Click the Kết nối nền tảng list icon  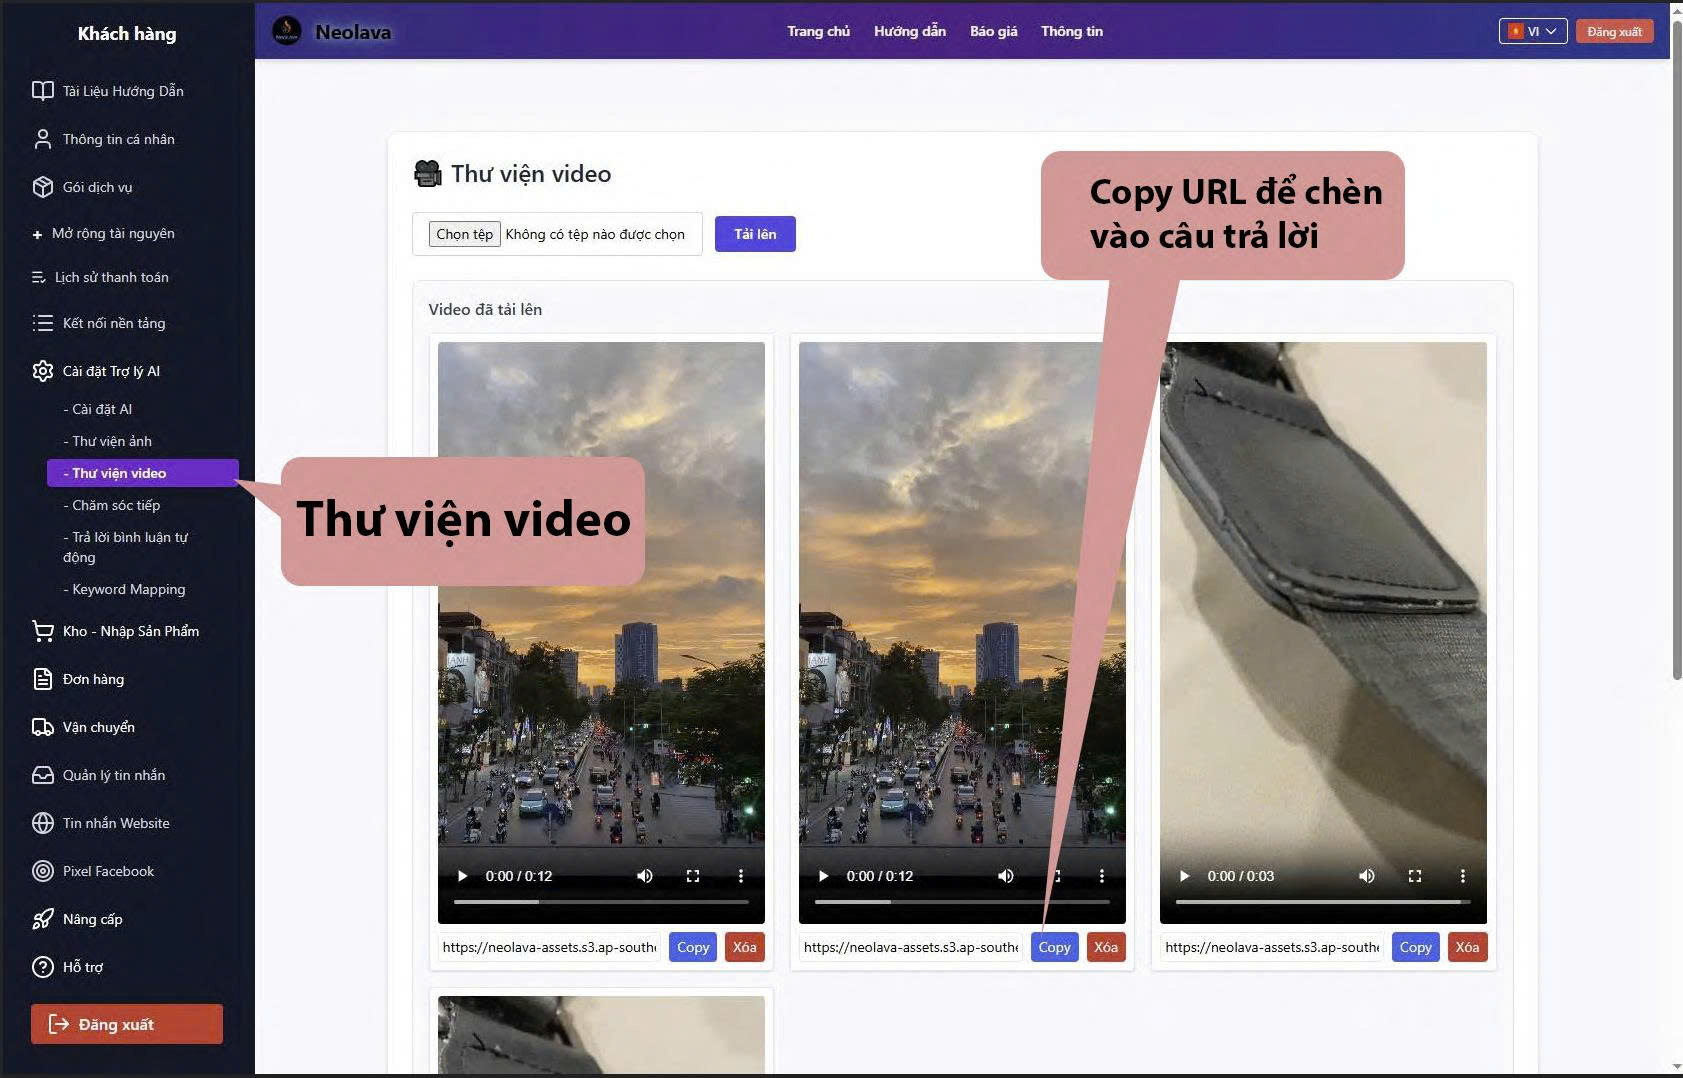pos(42,323)
